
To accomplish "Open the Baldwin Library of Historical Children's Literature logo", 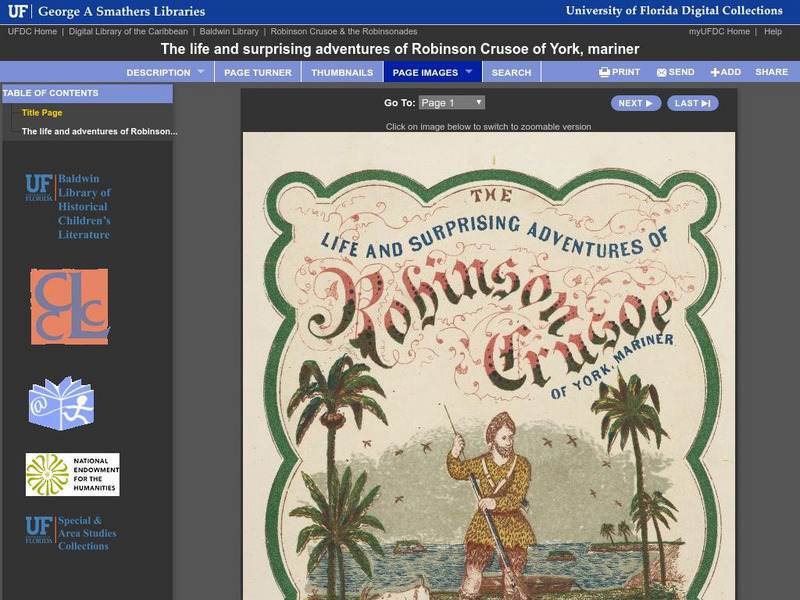I will point(68,206).
